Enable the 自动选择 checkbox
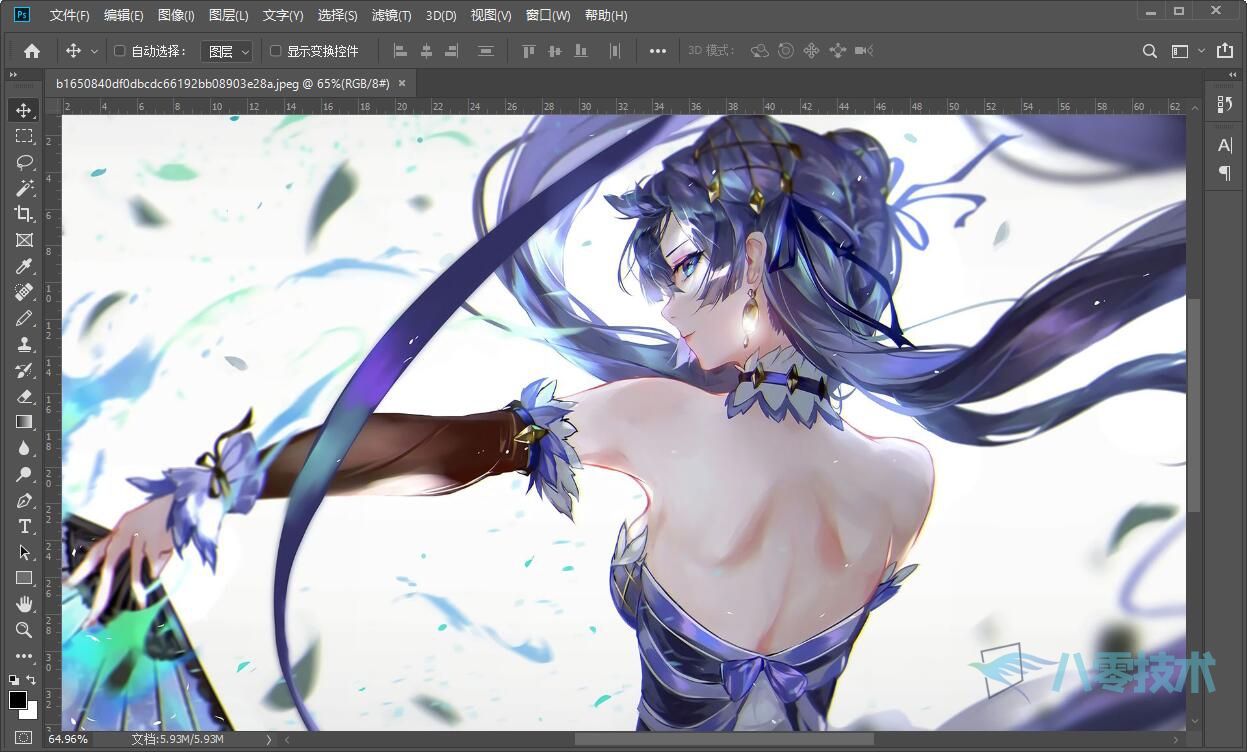The height and width of the screenshot is (752, 1247). click(x=120, y=51)
